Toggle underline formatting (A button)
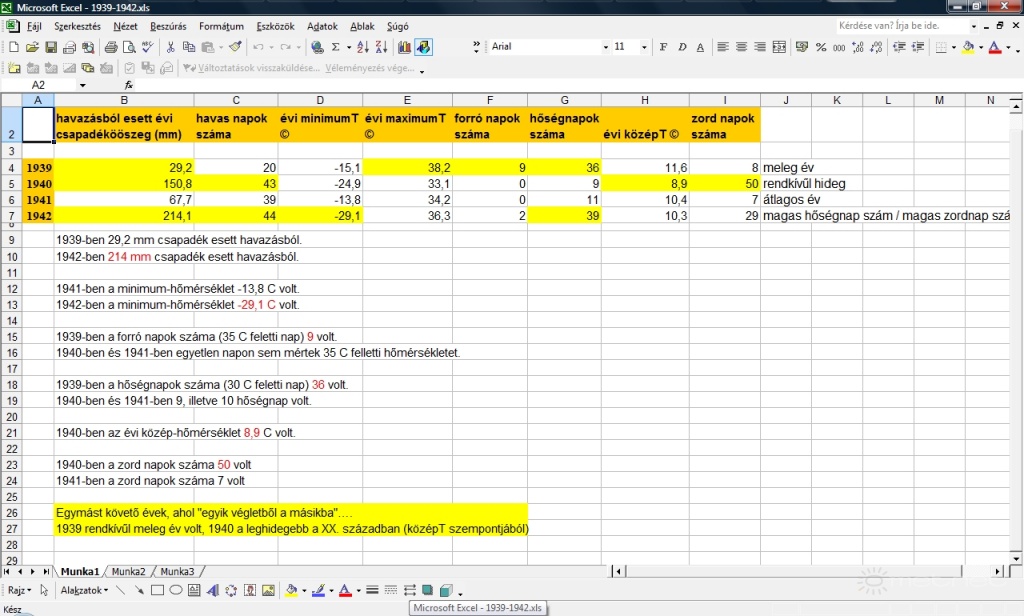 [698, 47]
